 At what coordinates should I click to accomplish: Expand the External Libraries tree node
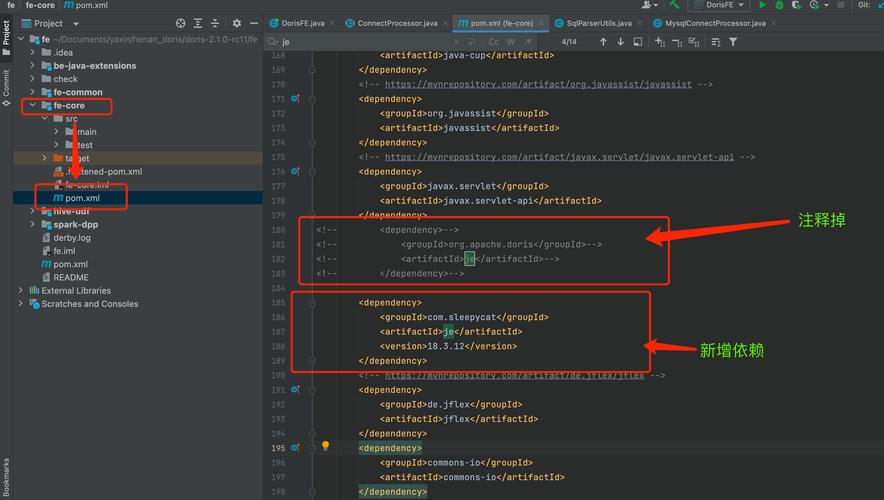point(21,291)
